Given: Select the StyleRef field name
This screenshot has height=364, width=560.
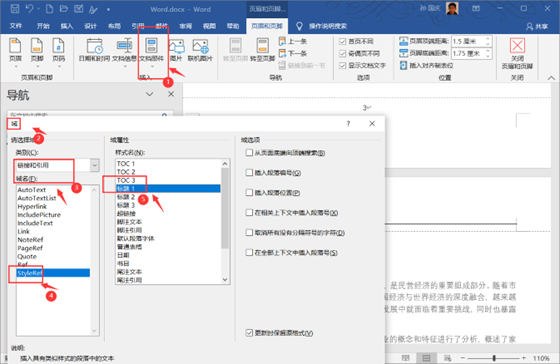Looking at the screenshot, I should tap(53, 273).
